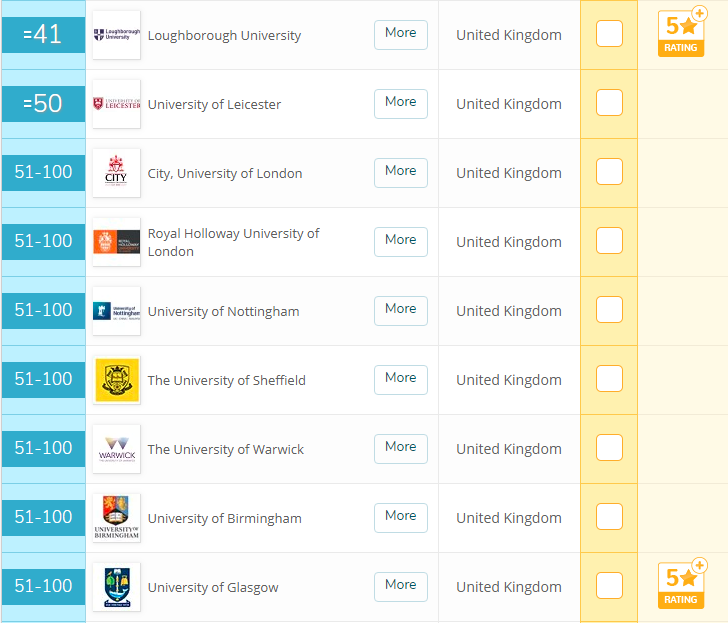Expand More for The University of Warwick
The width and height of the screenshot is (728, 623).
coord(400,448)
